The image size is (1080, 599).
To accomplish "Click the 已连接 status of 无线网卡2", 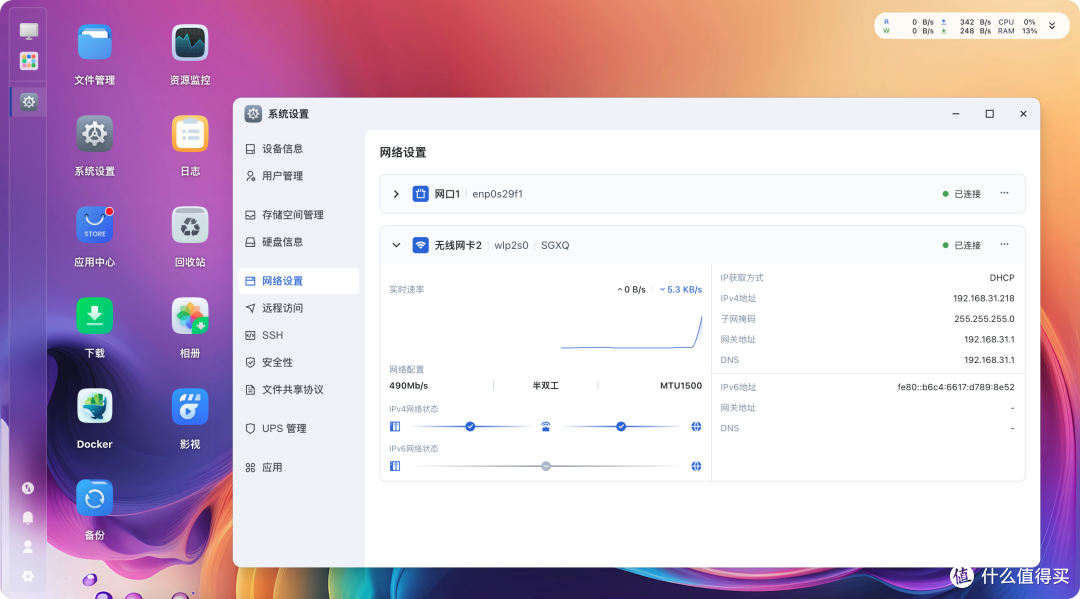I will (962, 245).
